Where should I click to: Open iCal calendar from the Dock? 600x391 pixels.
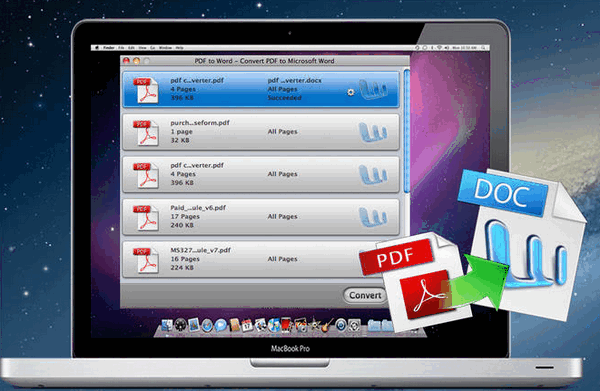[x=248, y=325]
